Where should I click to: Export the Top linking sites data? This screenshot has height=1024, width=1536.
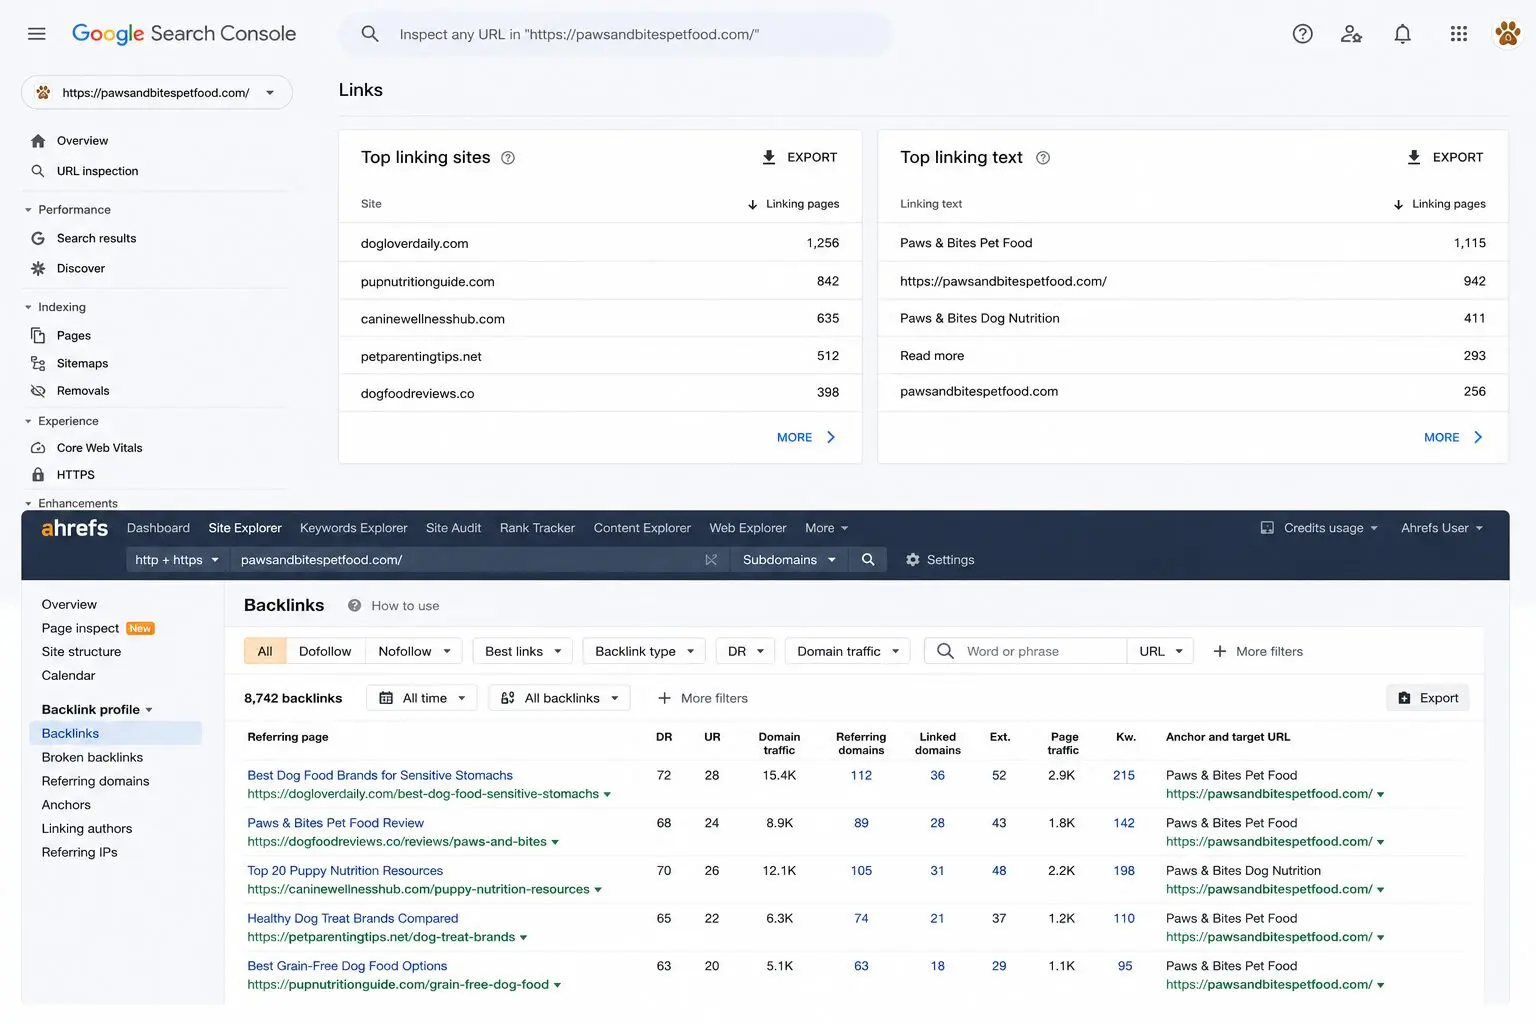pyautogui.click(x=799, y=157)
